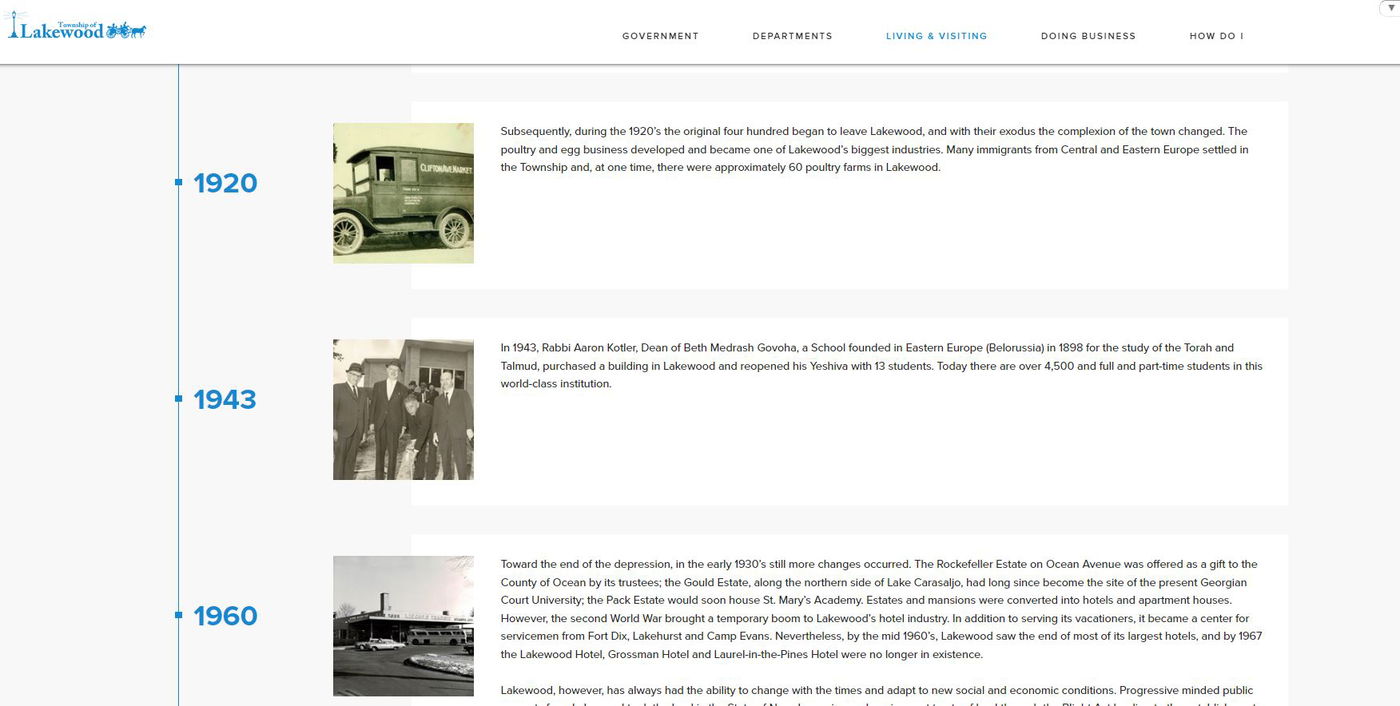
Task: Click the Township of Lakewood logo
Action: [77, 30]
